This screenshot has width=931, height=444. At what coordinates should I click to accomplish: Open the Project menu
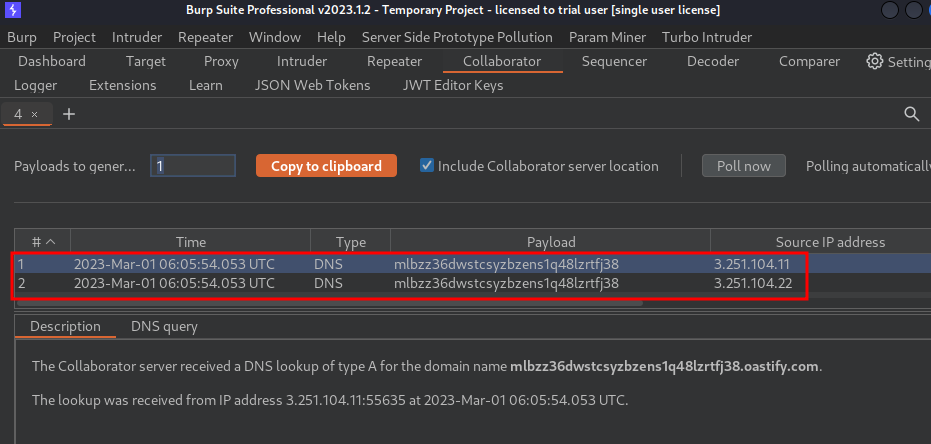74,37
